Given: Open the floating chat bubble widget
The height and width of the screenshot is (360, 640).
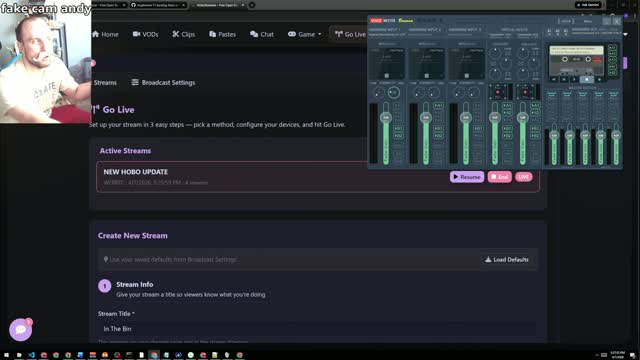Looking at the screenshot, I should [x=20, y=329].
